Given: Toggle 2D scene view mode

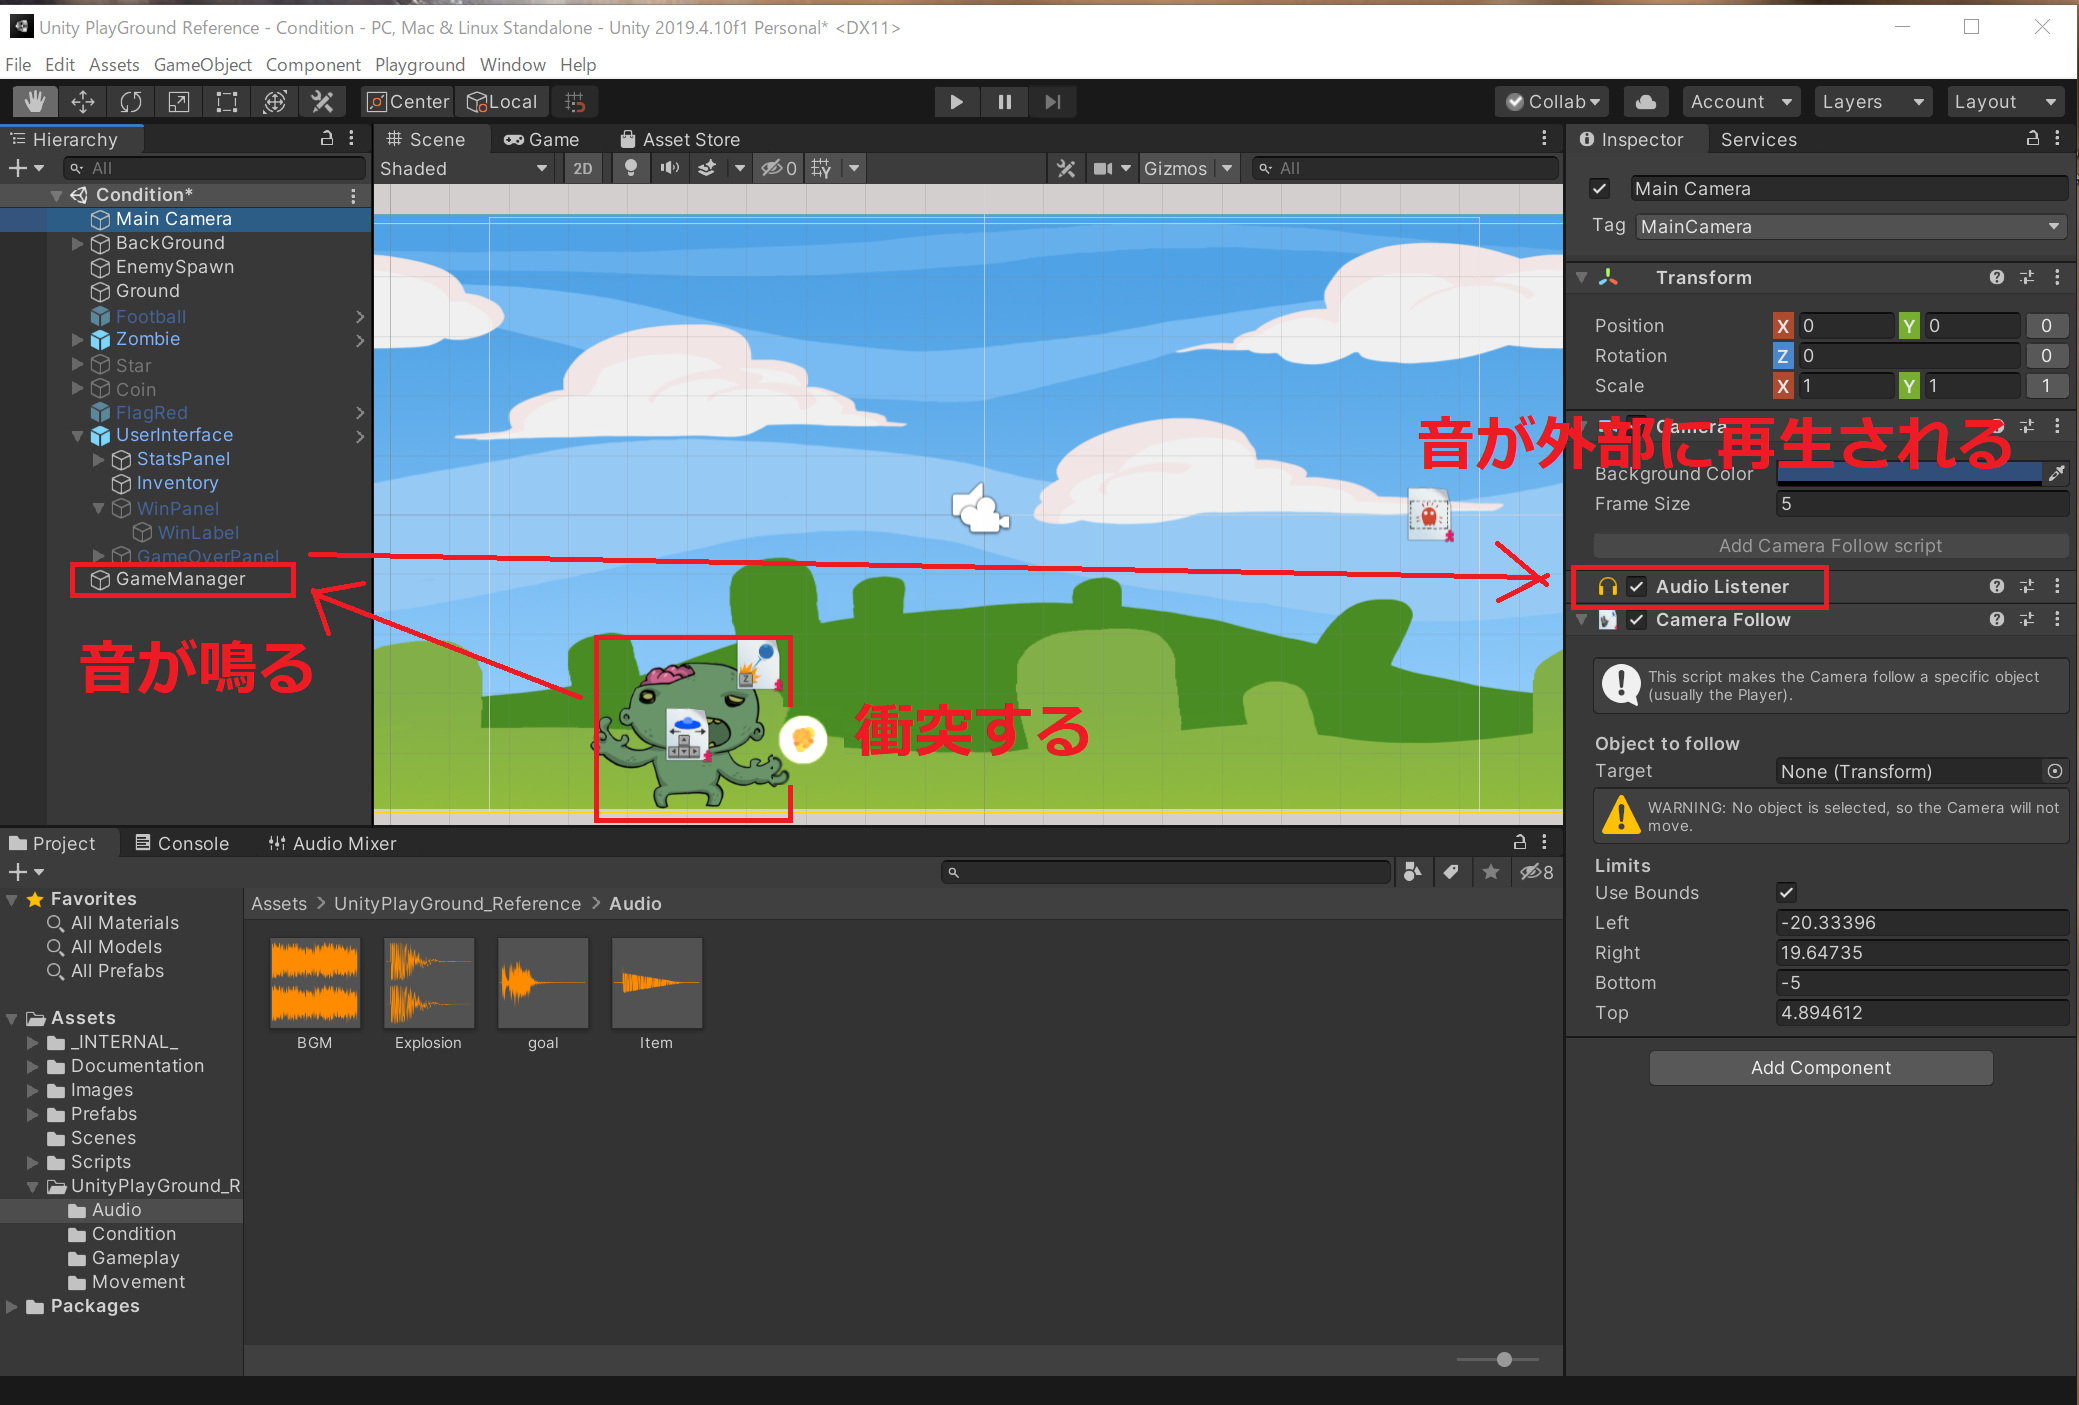Looking at the screenshot, I should click(582, 168).
